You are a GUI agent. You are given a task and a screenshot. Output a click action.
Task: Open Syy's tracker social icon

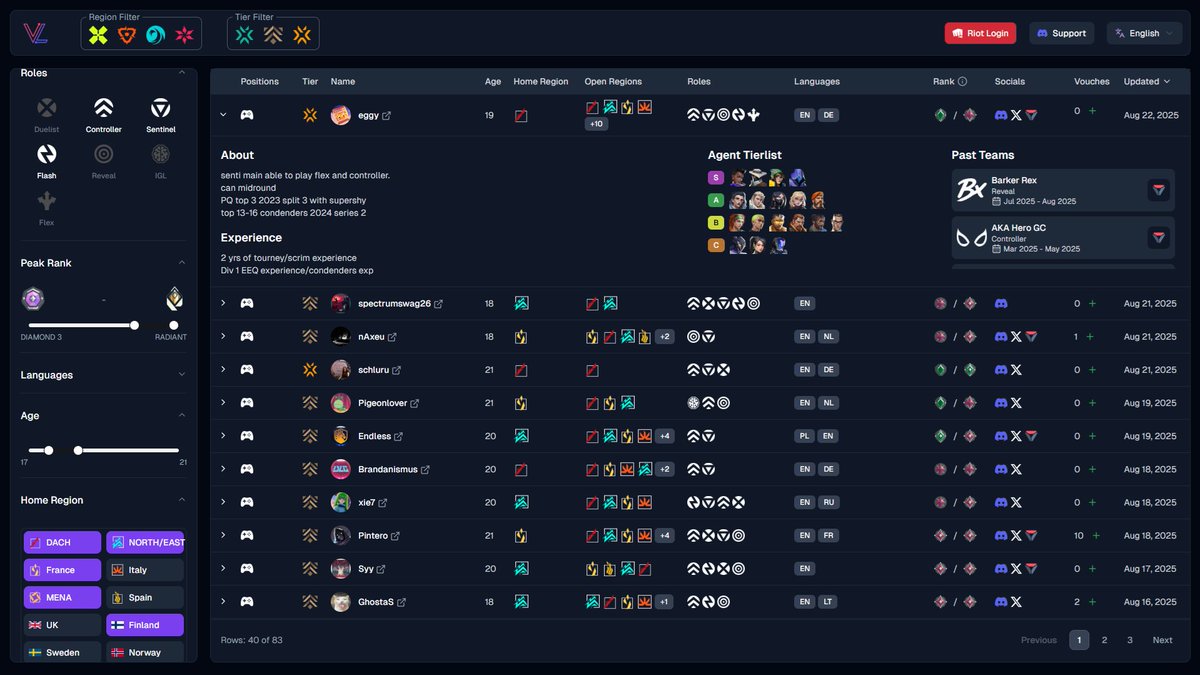(1031, 569)
